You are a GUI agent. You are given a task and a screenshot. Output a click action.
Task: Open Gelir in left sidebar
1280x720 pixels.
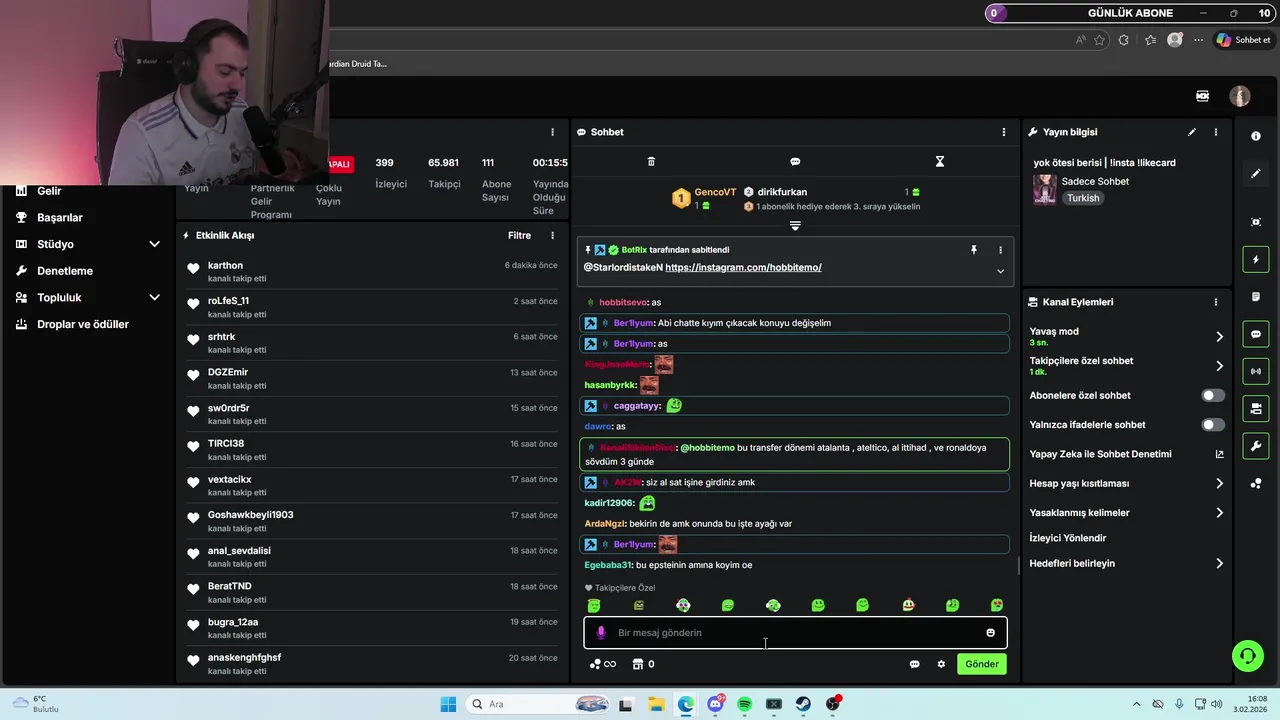pos(49,191)
